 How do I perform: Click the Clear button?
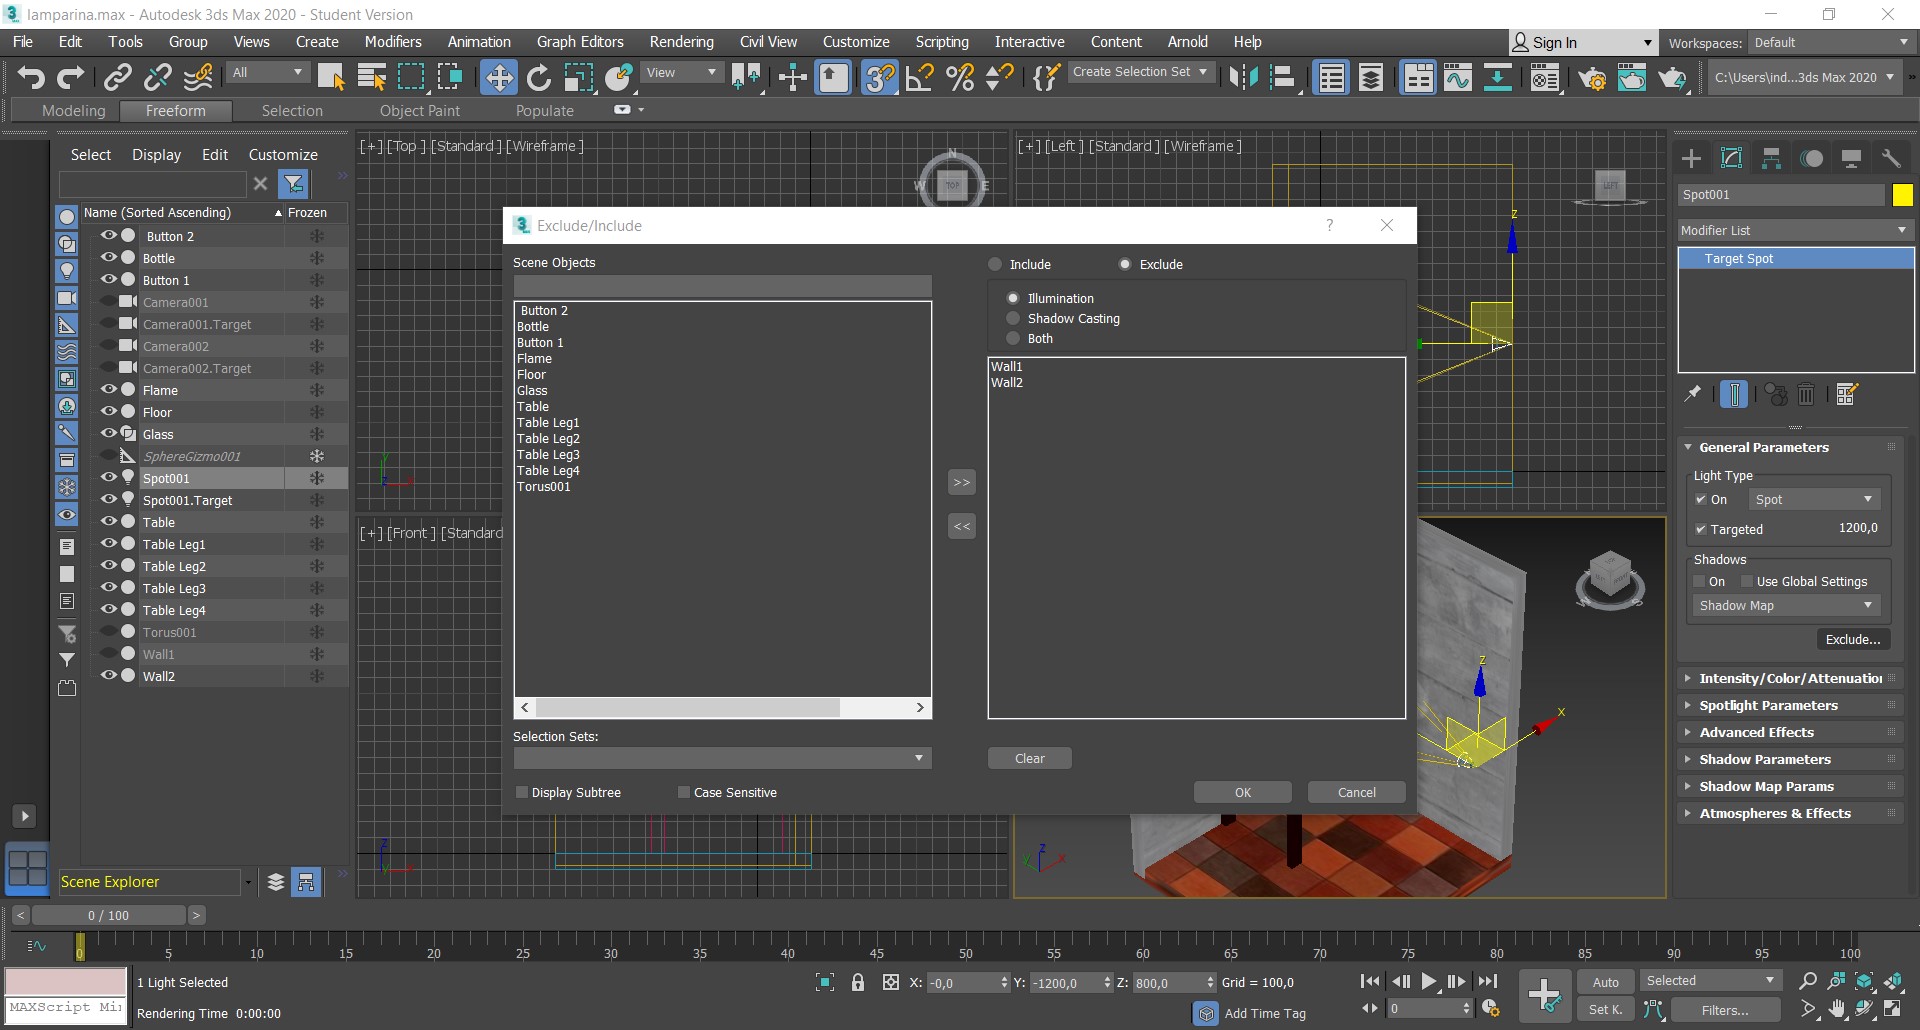point(1029,757)
